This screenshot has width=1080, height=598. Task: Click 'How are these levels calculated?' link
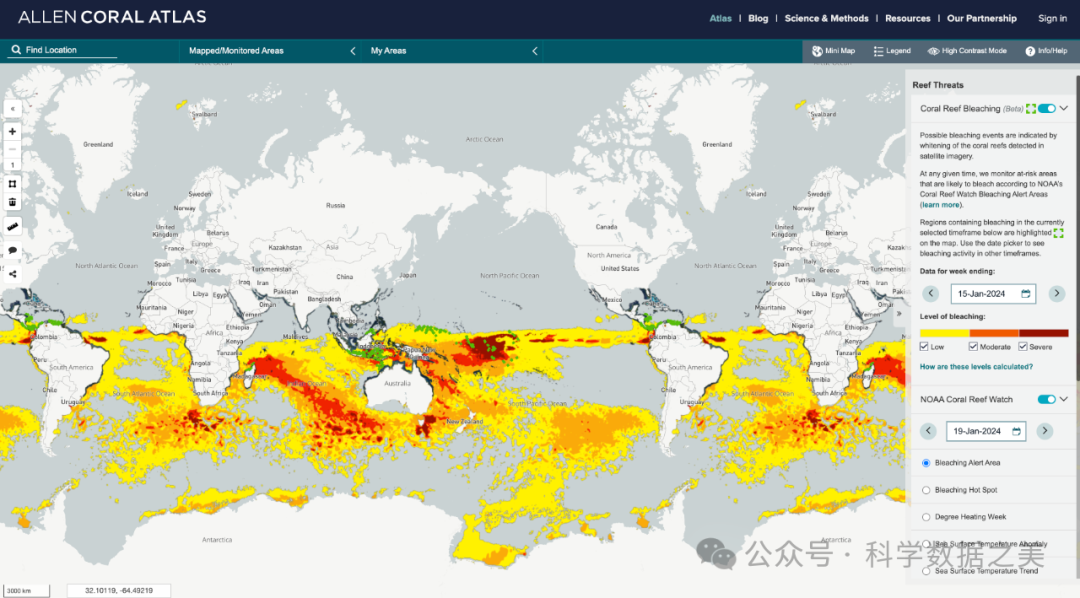[977, 367]
